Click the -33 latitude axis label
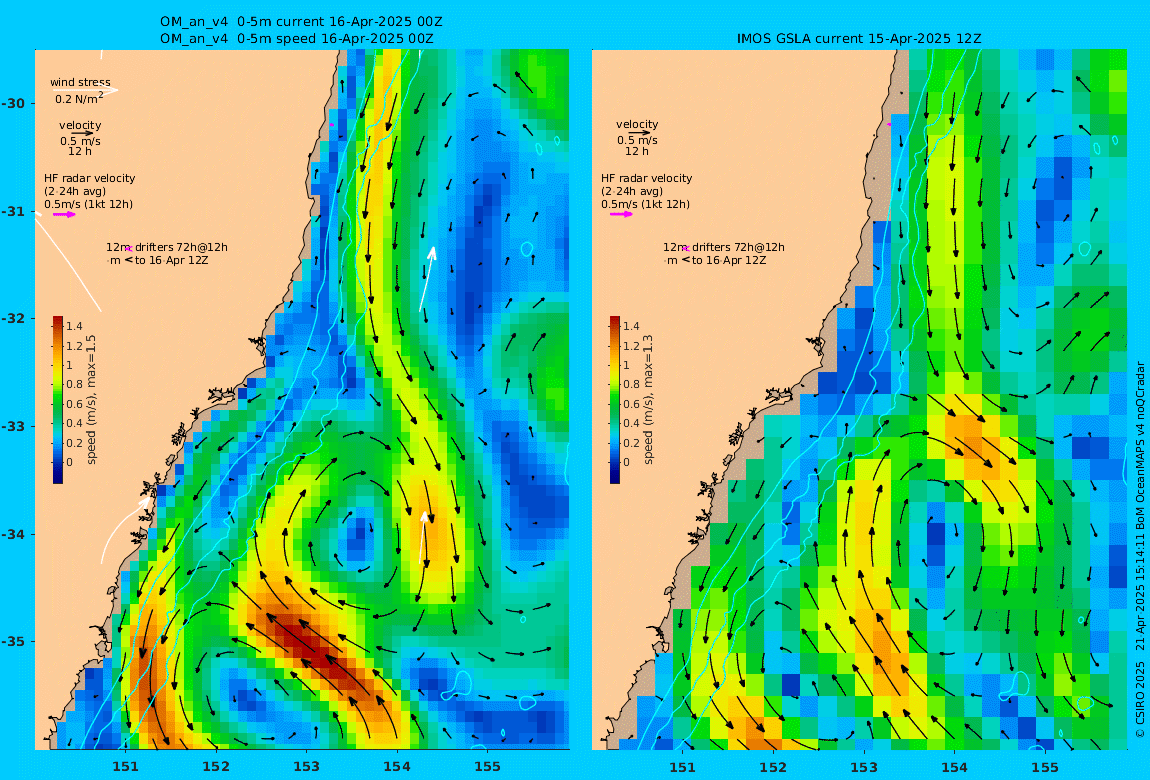Viewport: 1150px width, 780px height. click(12, 427)
